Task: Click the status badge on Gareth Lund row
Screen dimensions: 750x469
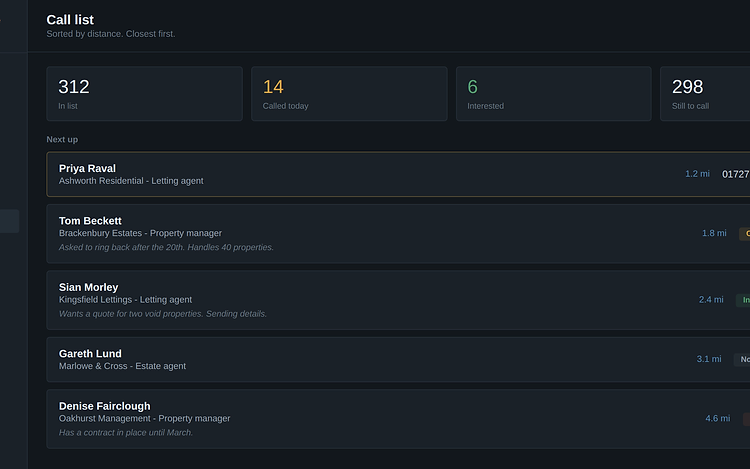Action: coord(742,359)
